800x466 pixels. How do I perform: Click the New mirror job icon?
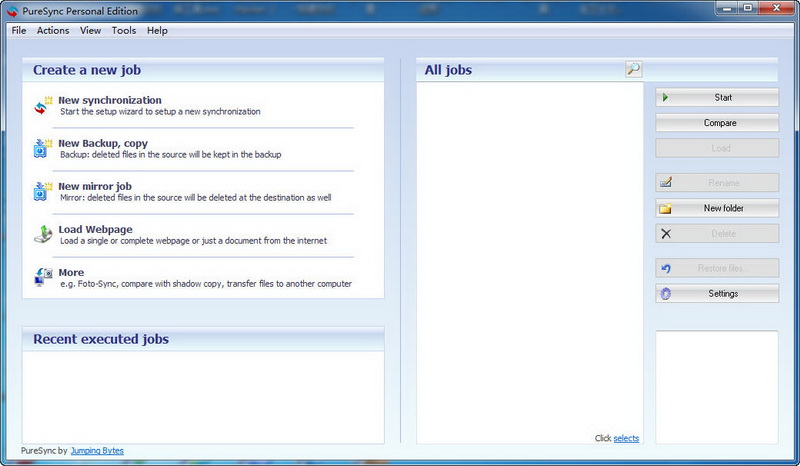(43, 191)
